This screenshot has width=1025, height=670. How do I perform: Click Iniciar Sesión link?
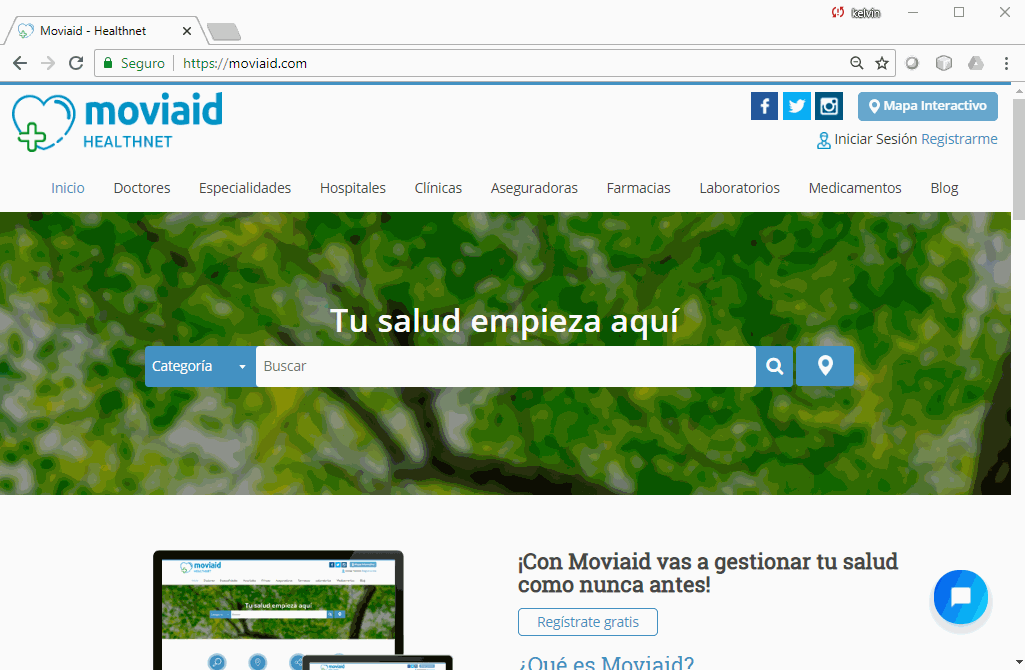point(875,139)
